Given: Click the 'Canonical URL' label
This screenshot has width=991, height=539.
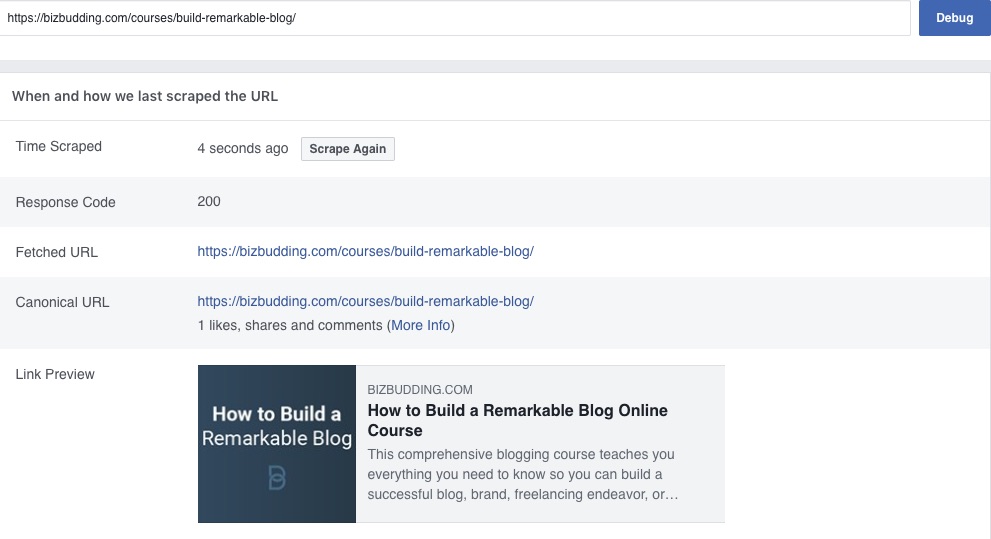Looking at the screenshot, I should [62, 302].
